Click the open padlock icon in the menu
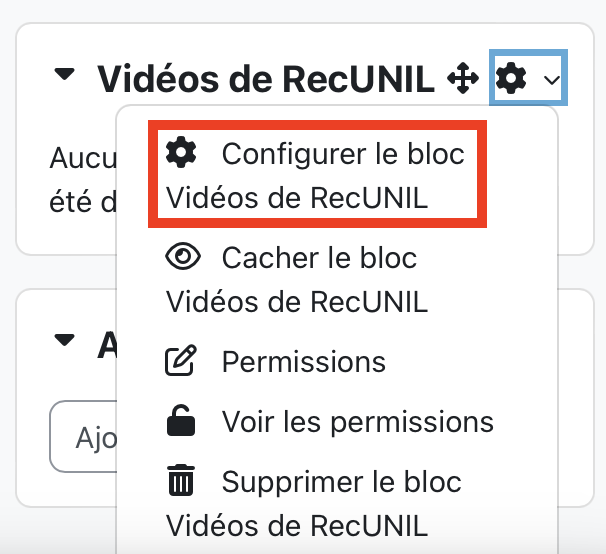606x554 pixels. tap(181, 421)
